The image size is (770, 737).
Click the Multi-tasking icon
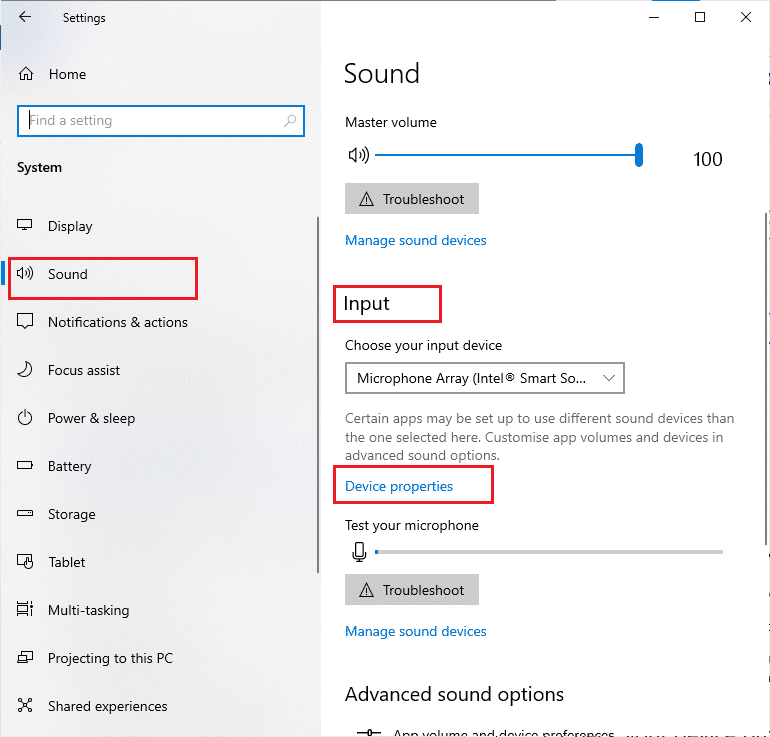coord(25,609)
